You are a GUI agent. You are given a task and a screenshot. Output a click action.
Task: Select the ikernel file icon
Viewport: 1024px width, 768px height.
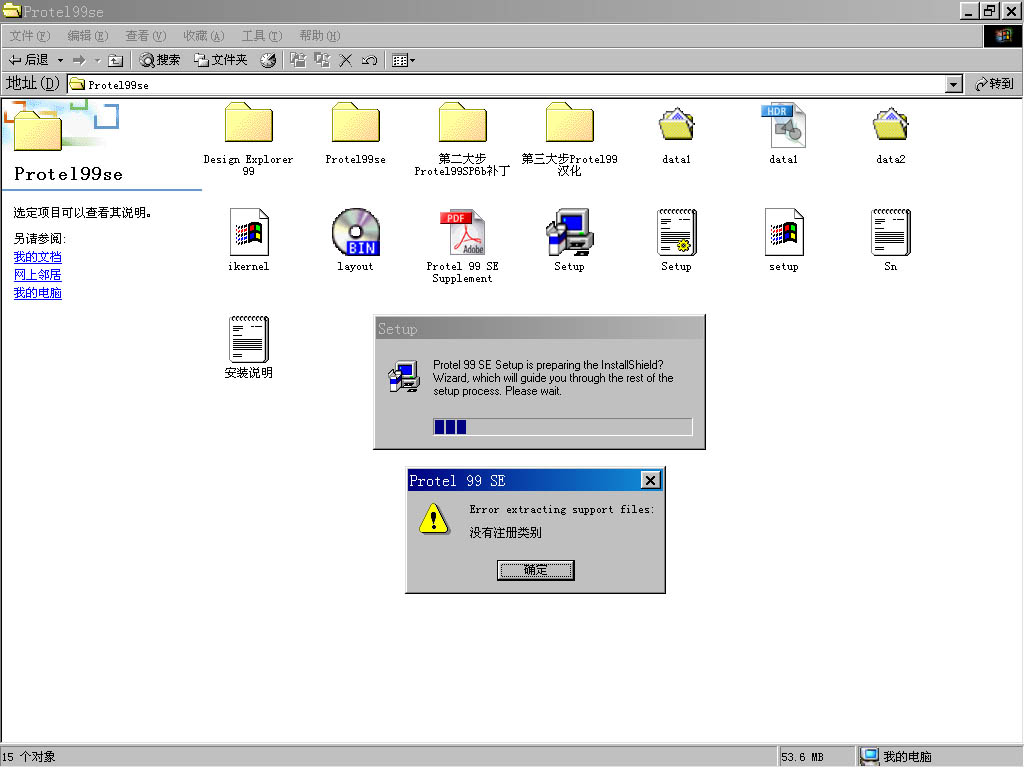(249, 232)
